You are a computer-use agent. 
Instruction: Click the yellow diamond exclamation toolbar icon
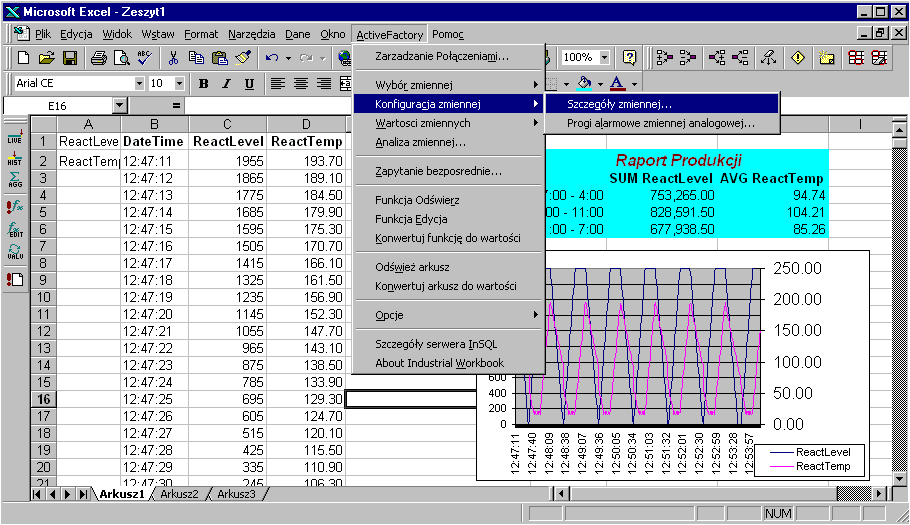click(x=798, y=57)
